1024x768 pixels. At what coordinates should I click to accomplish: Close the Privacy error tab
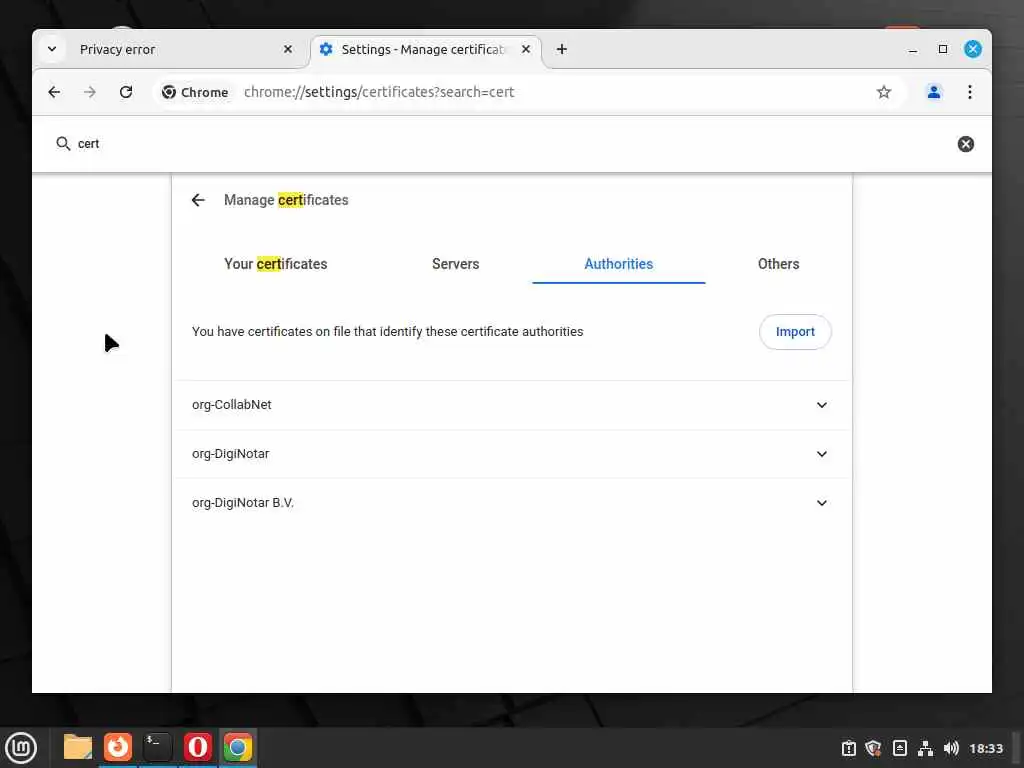[x=288, y=49]
